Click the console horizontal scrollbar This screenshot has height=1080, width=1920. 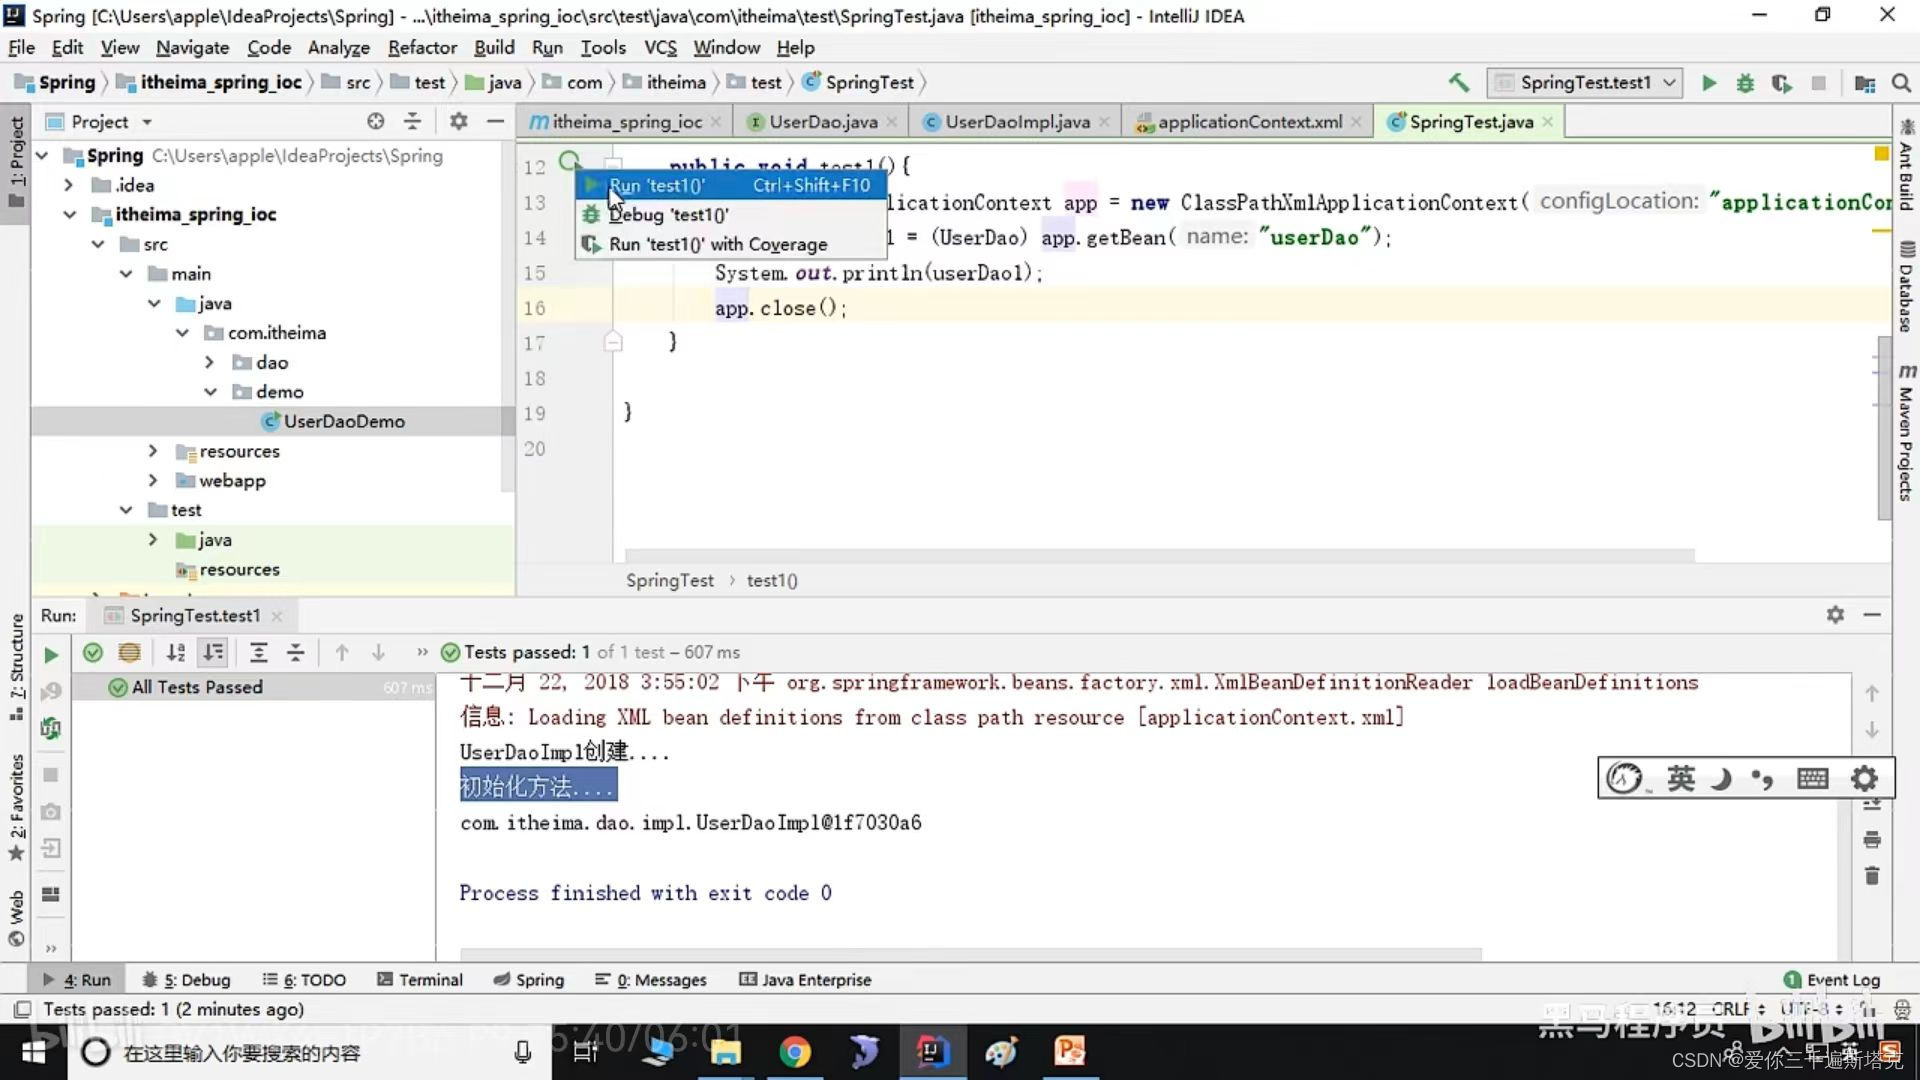[970, 954]
